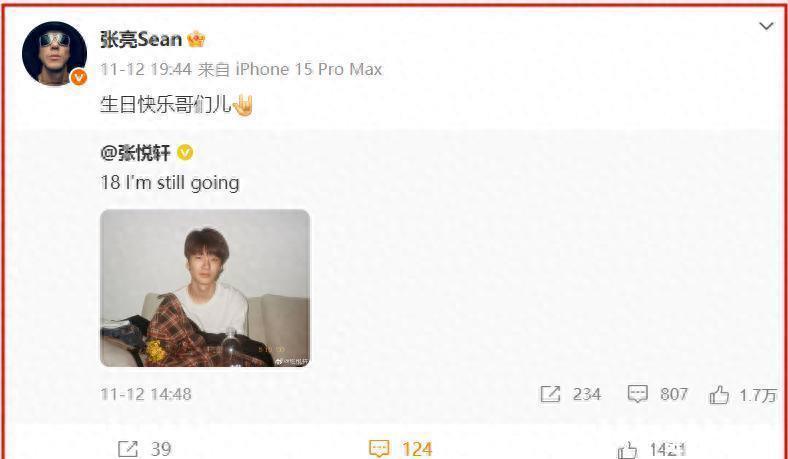Click the repost icon showing 39
788x459 pixels.
pyautogui.click(x=127, y=448)
